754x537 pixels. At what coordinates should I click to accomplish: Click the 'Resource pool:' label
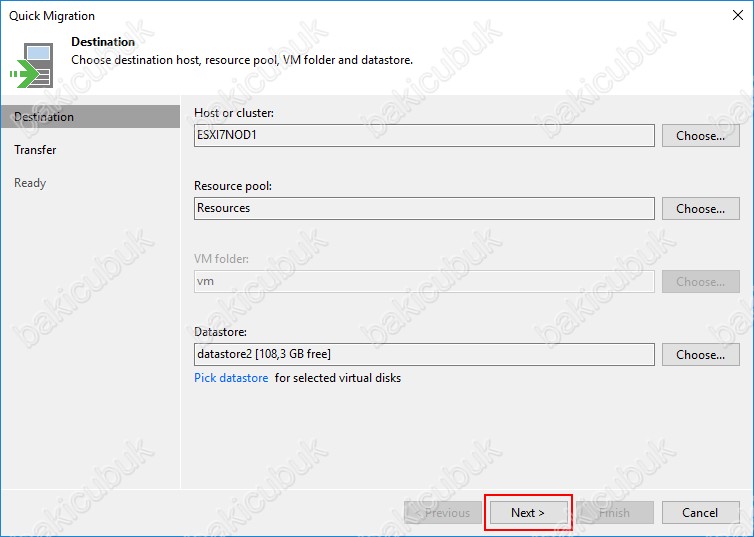coord(233,186)
